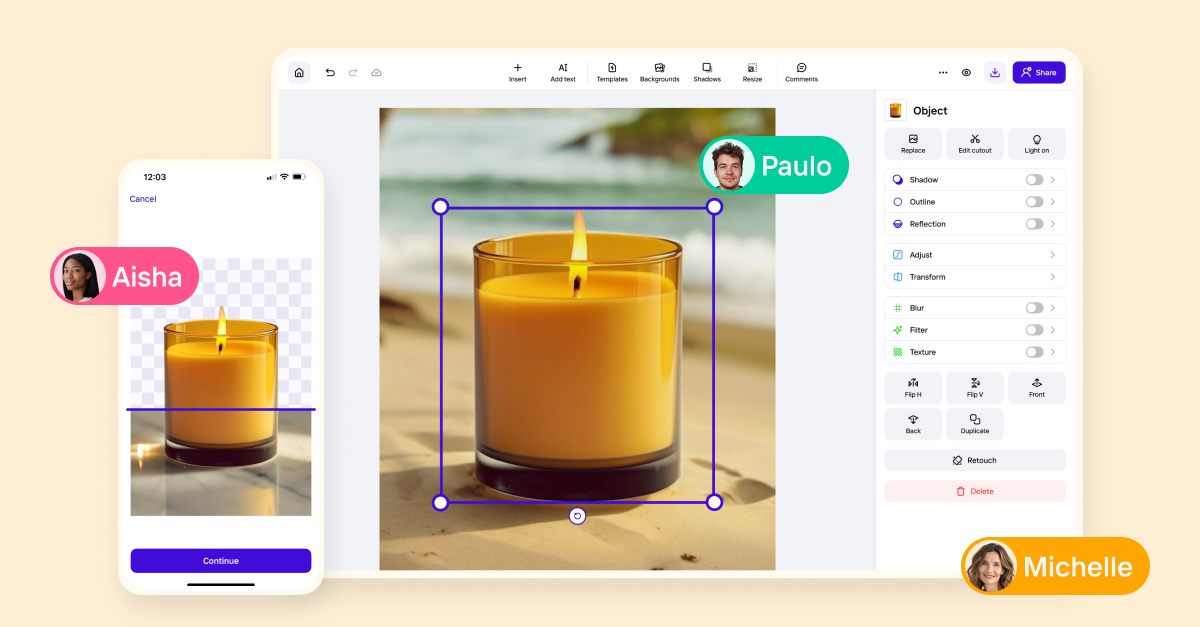Open the Backgrounds library
Viewport: 1200px width, 627px height.
pos(659,71)
